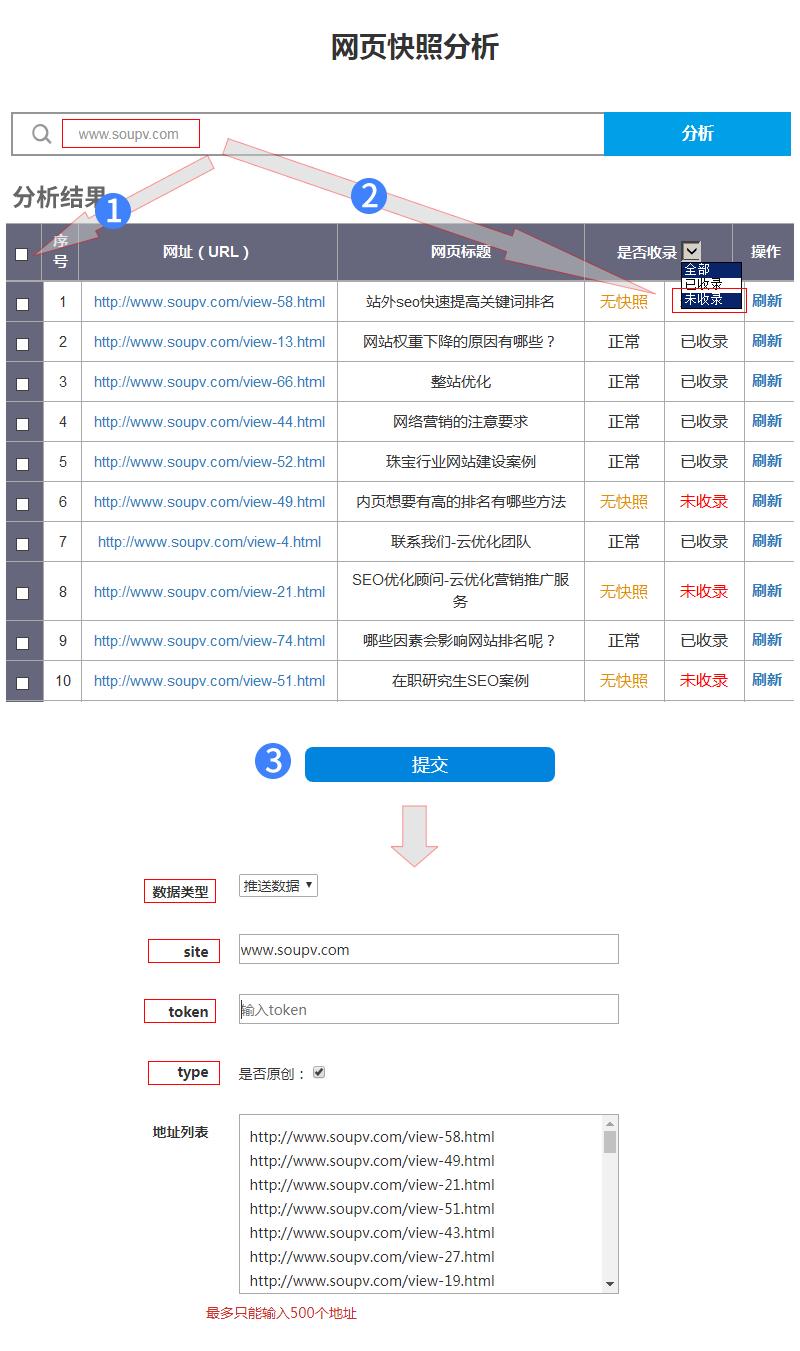800x1351 pixels.
Task: Toggle the select-all checkbox in the table header
Action: point(22,255)
